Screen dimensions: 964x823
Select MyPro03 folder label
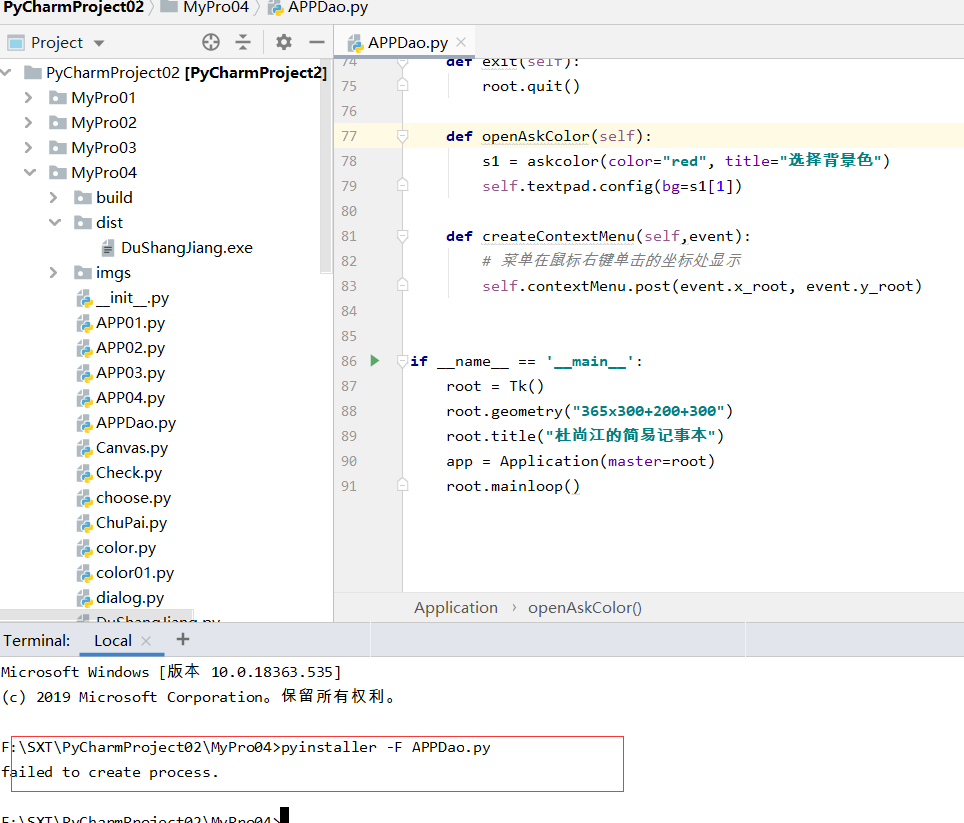[x=103, y=148]
